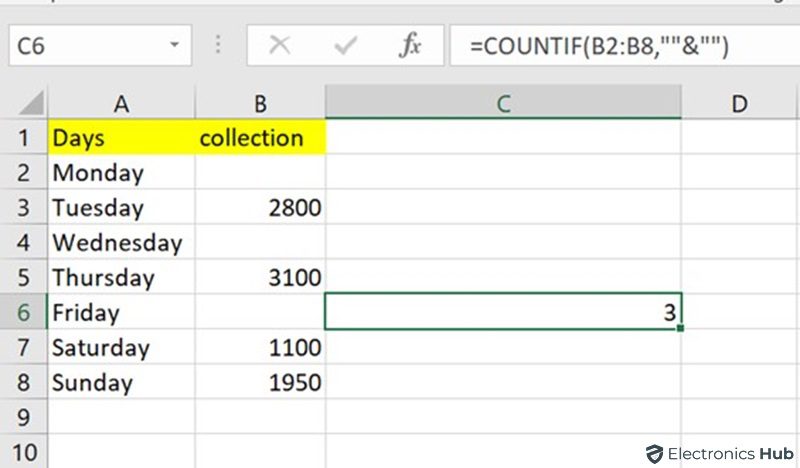Click the 'Days' header cell
Viewport: 800px width, 468px height.
(x=121, y=138)
